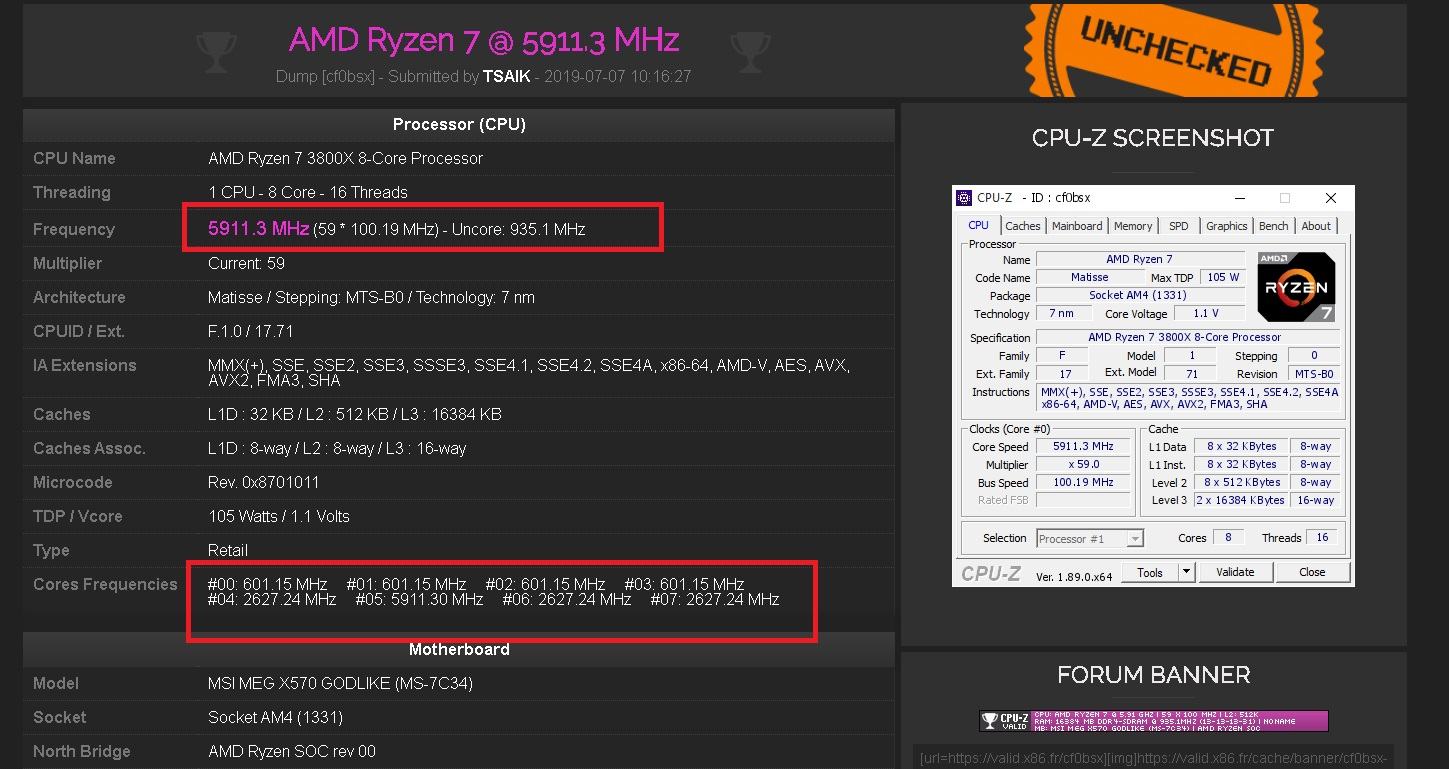Screen dimensions: 1449x769
Task: Click the trophy icon left of the title
Action: (x=217, y=52)
